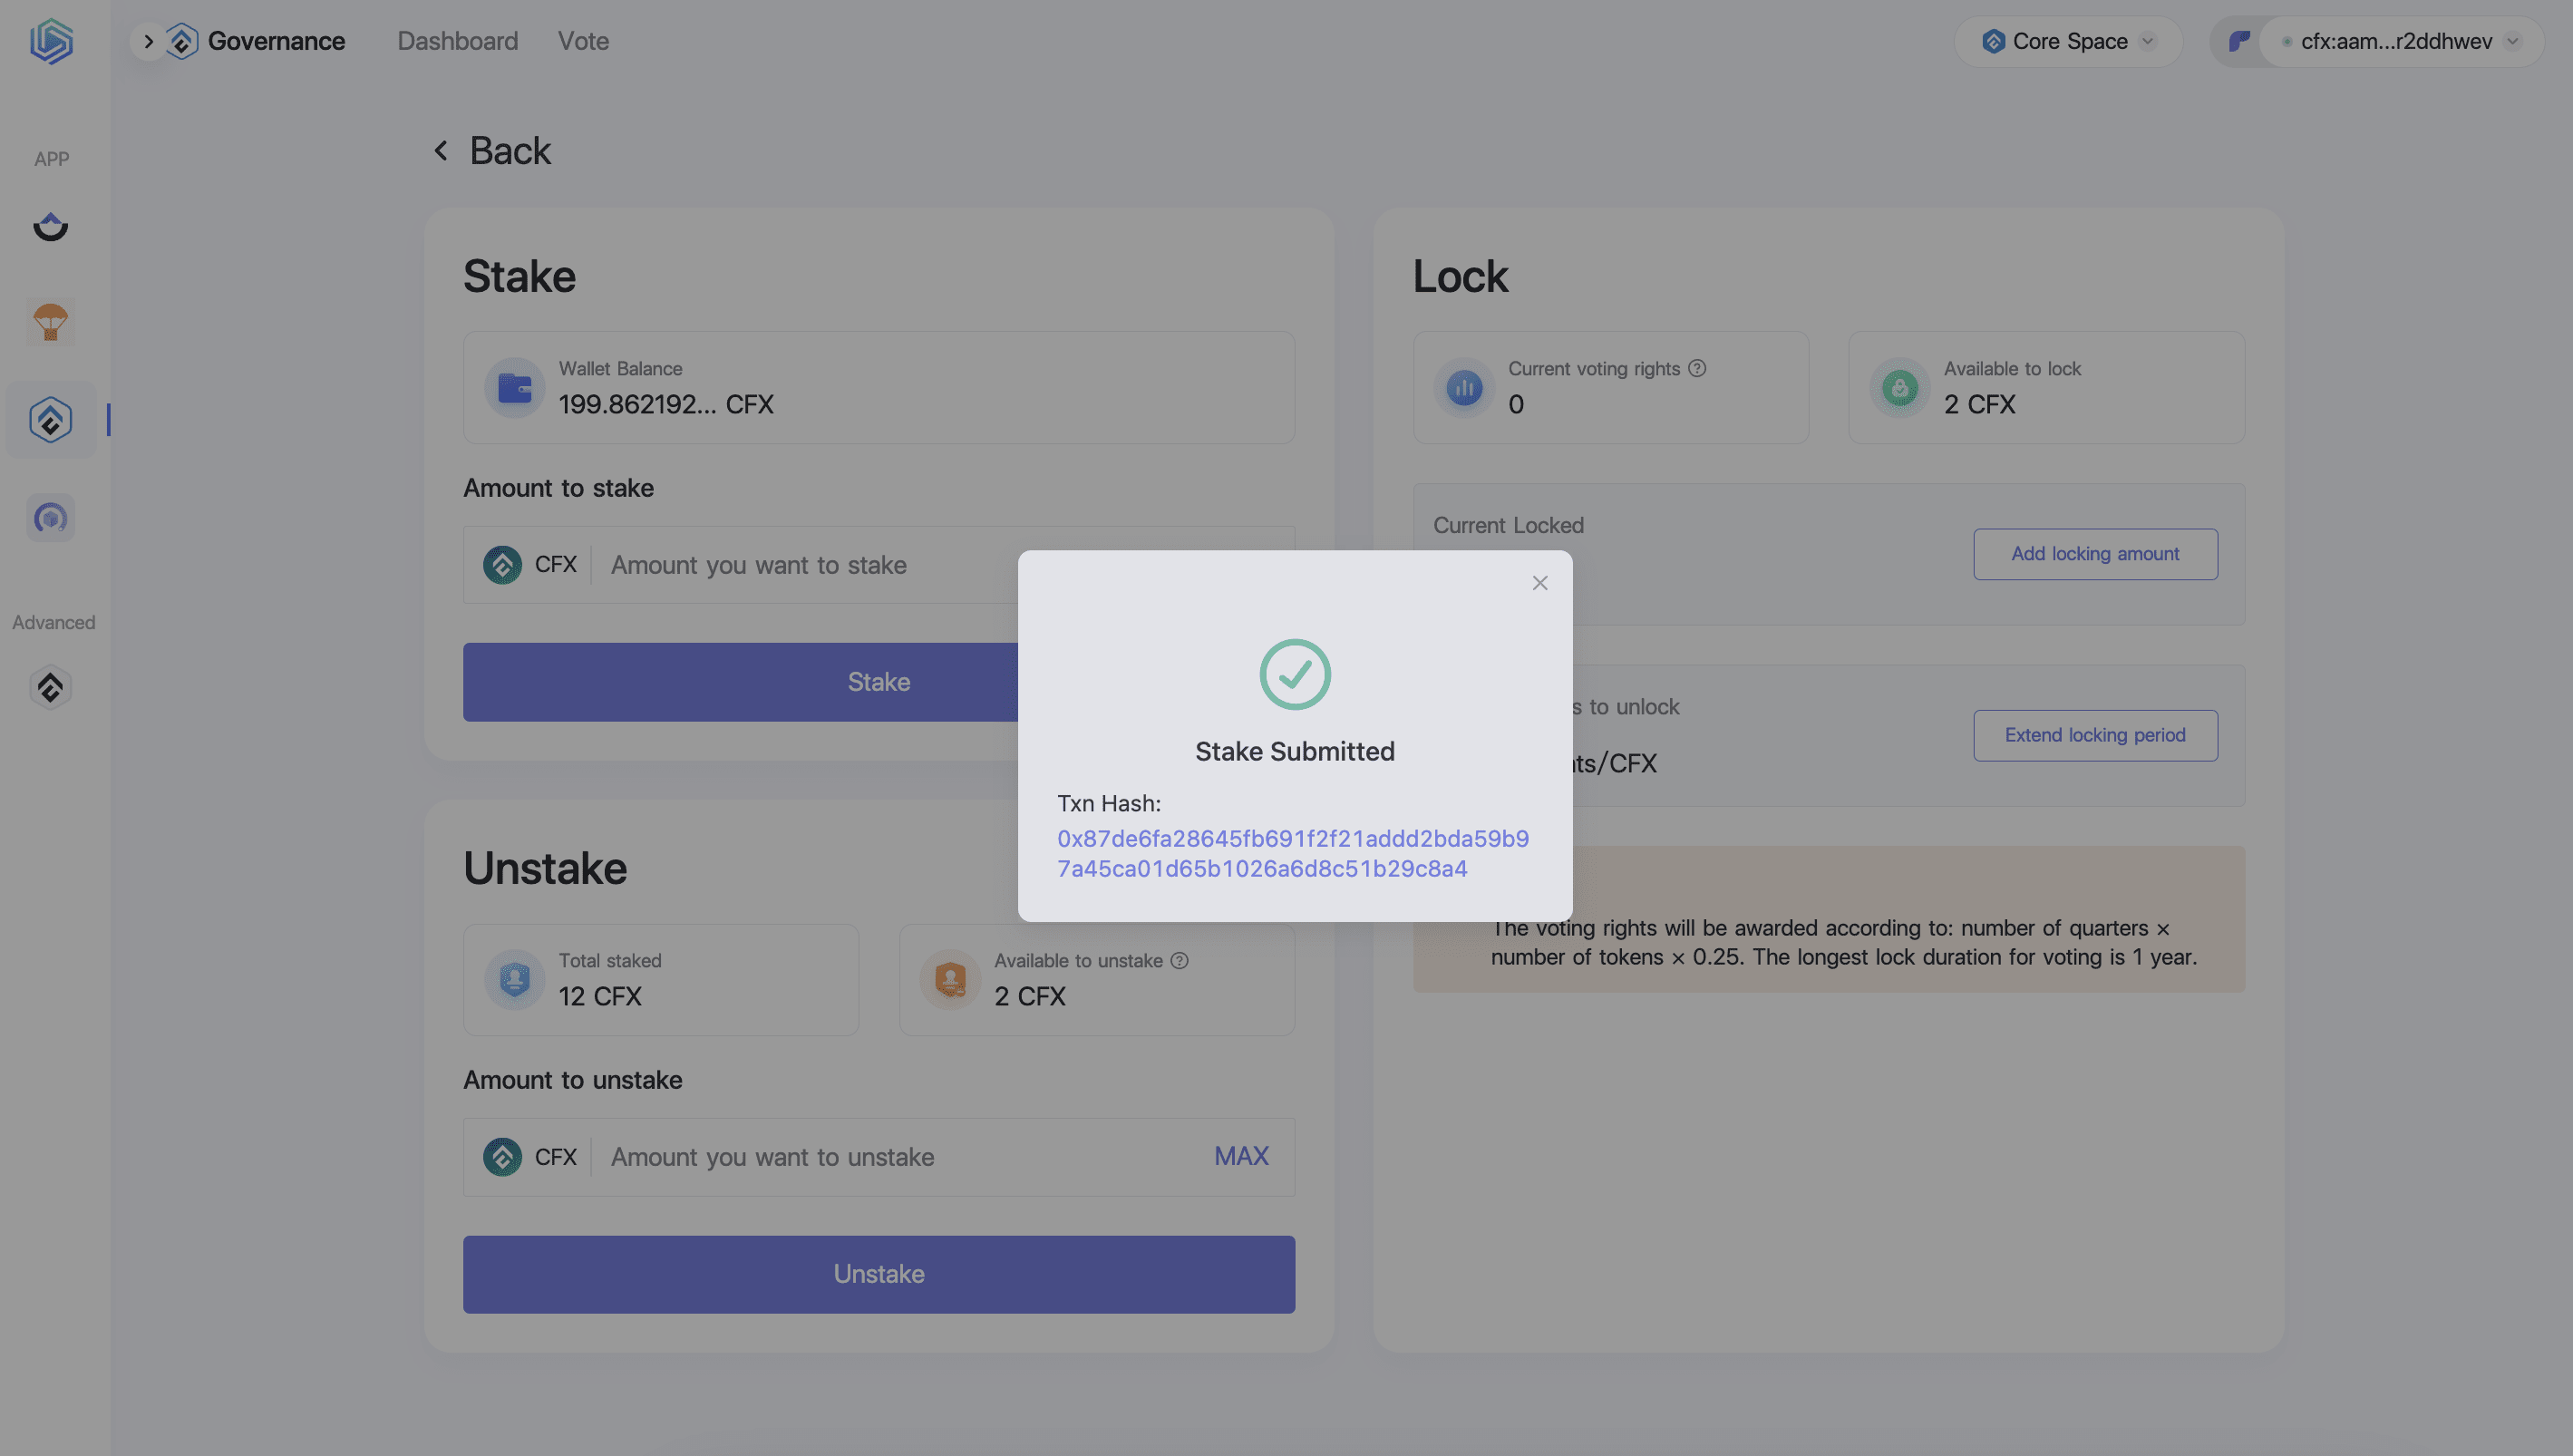Viewport: 2573px width, 1456px height.
Task: Expand sidebar with the chevron beside Governance
Action: pos(148,41)
